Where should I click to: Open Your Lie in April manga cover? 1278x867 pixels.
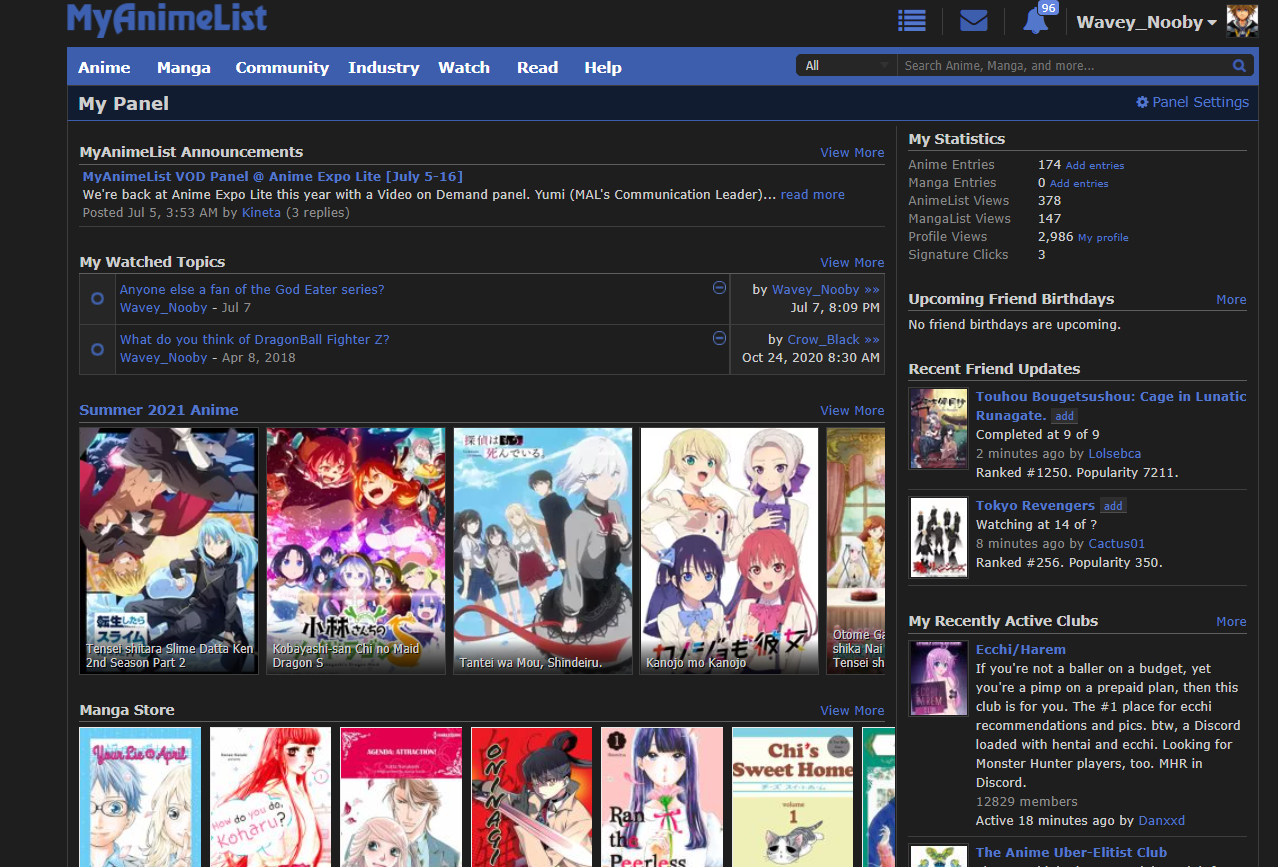[x=140, y=797]
